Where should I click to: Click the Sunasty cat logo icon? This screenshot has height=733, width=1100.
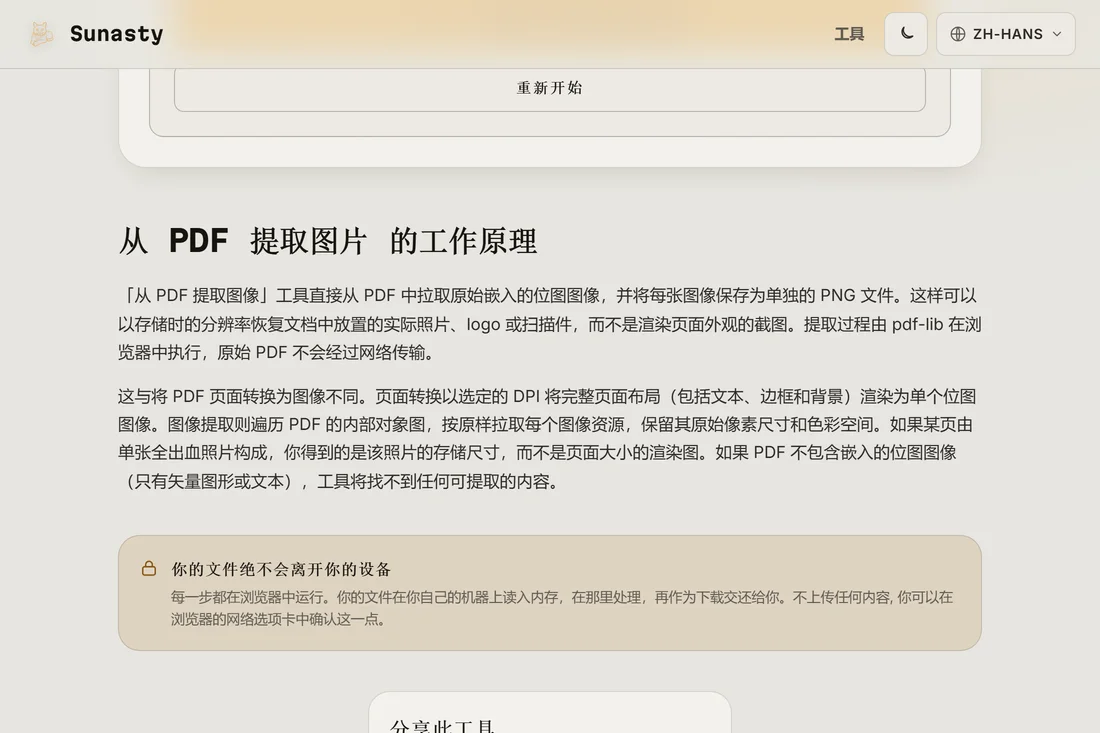click(x=41, y=34)
